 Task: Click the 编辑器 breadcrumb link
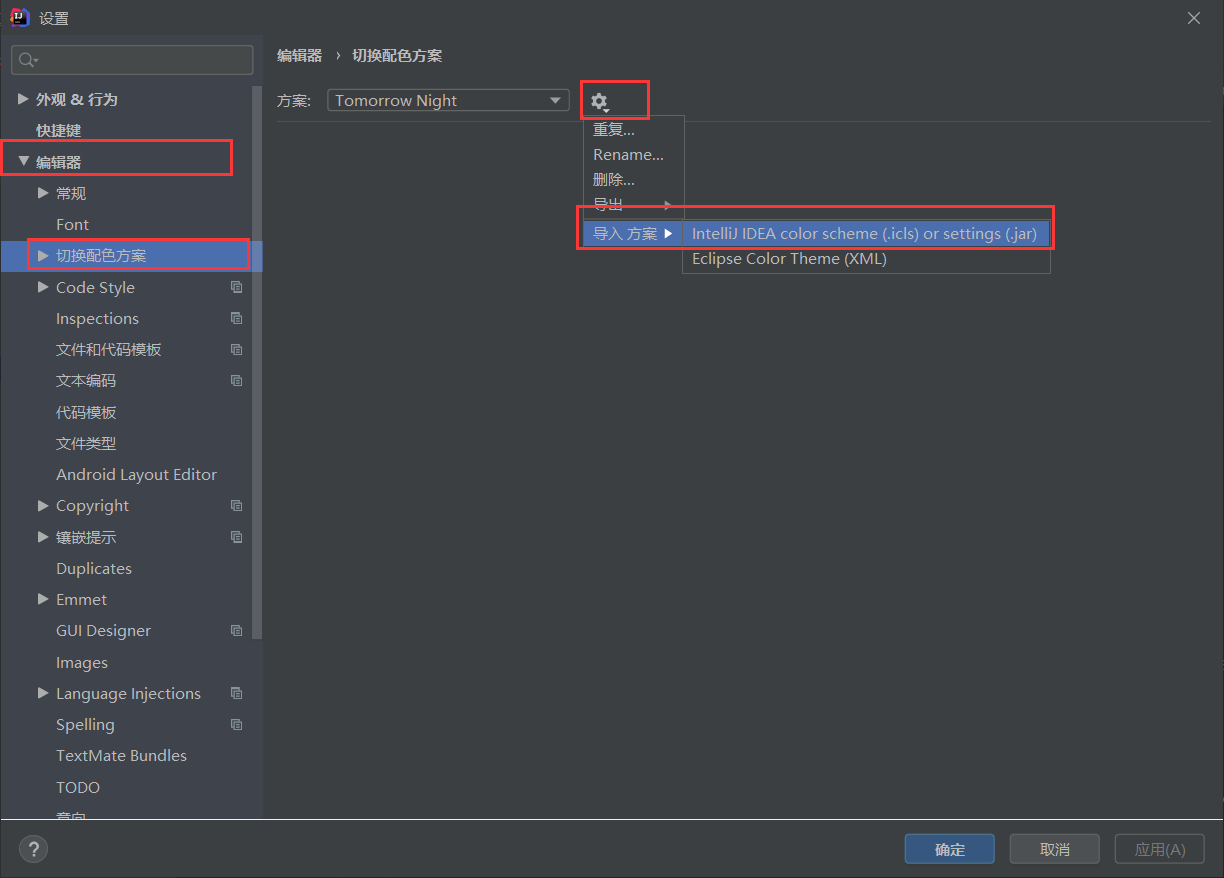[300, 56]
